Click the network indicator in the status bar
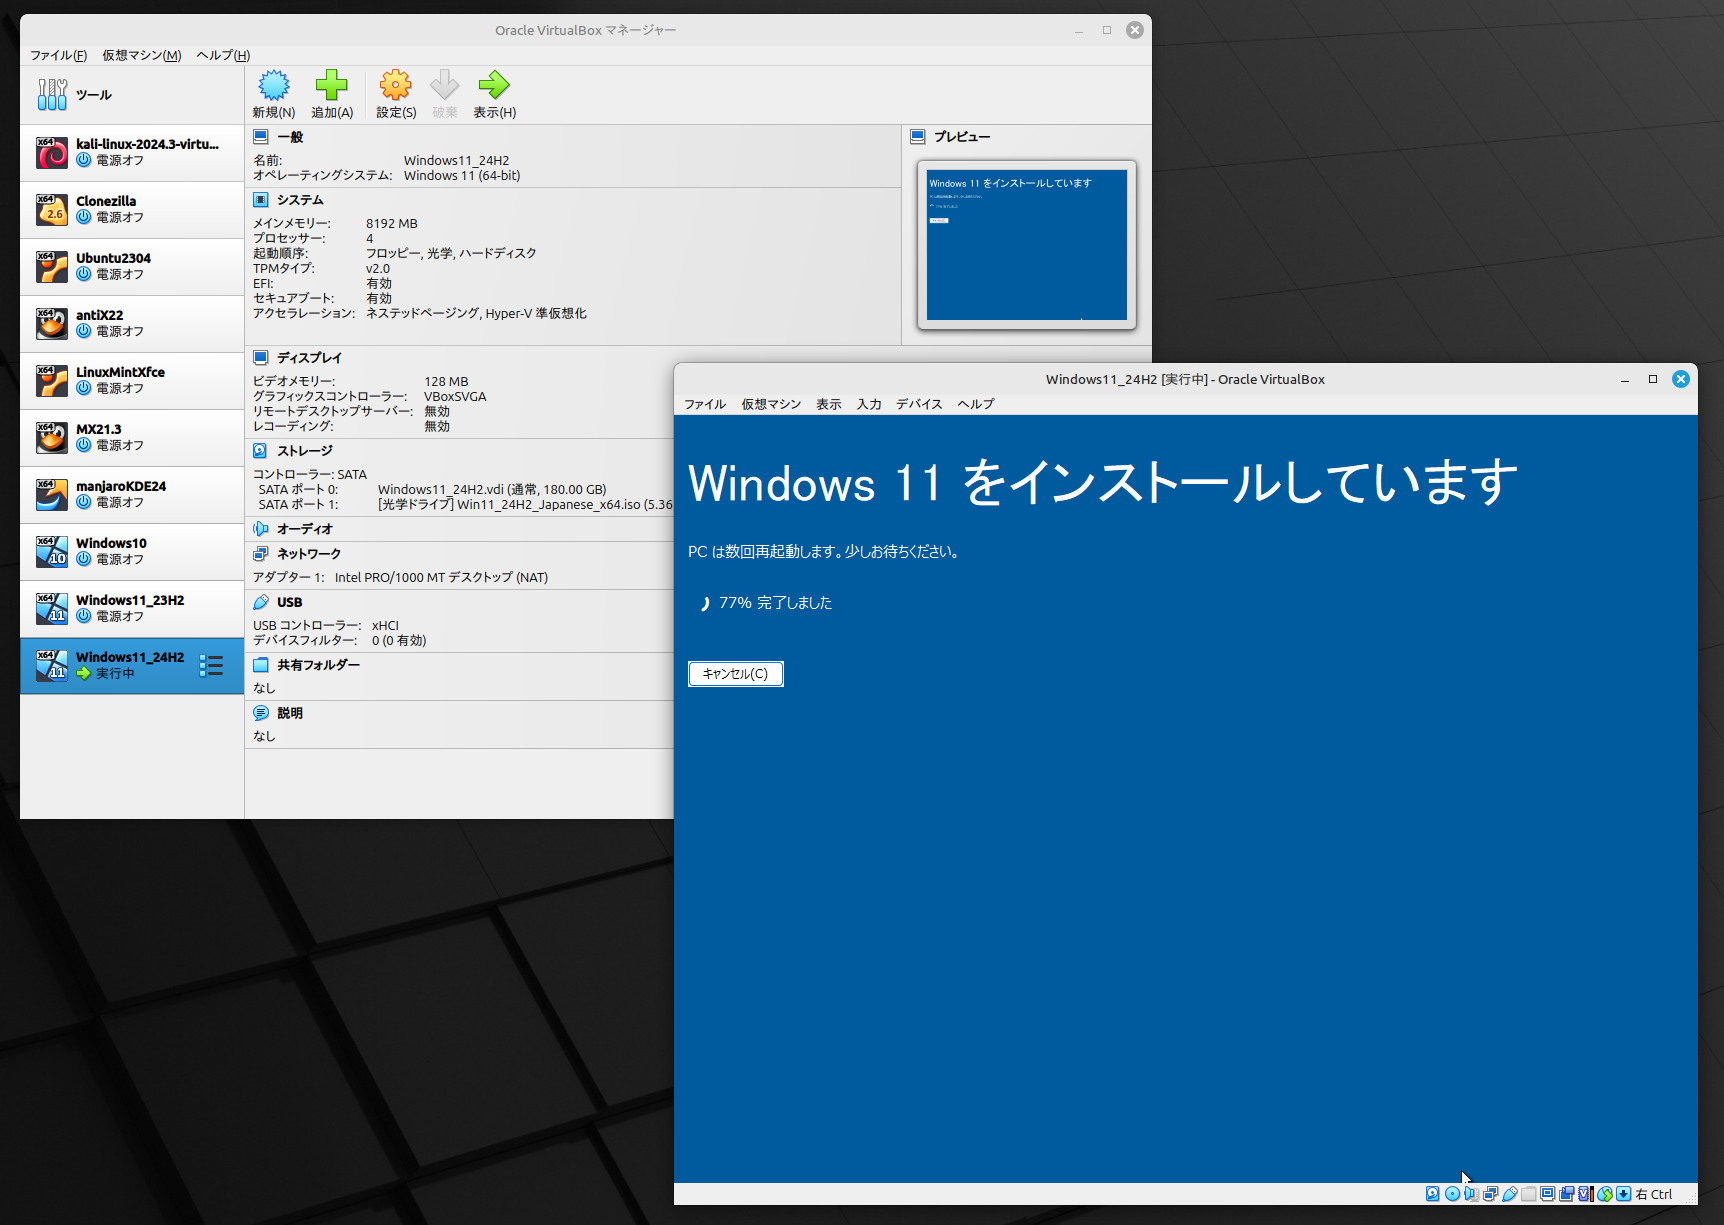 [1490, 1193]
